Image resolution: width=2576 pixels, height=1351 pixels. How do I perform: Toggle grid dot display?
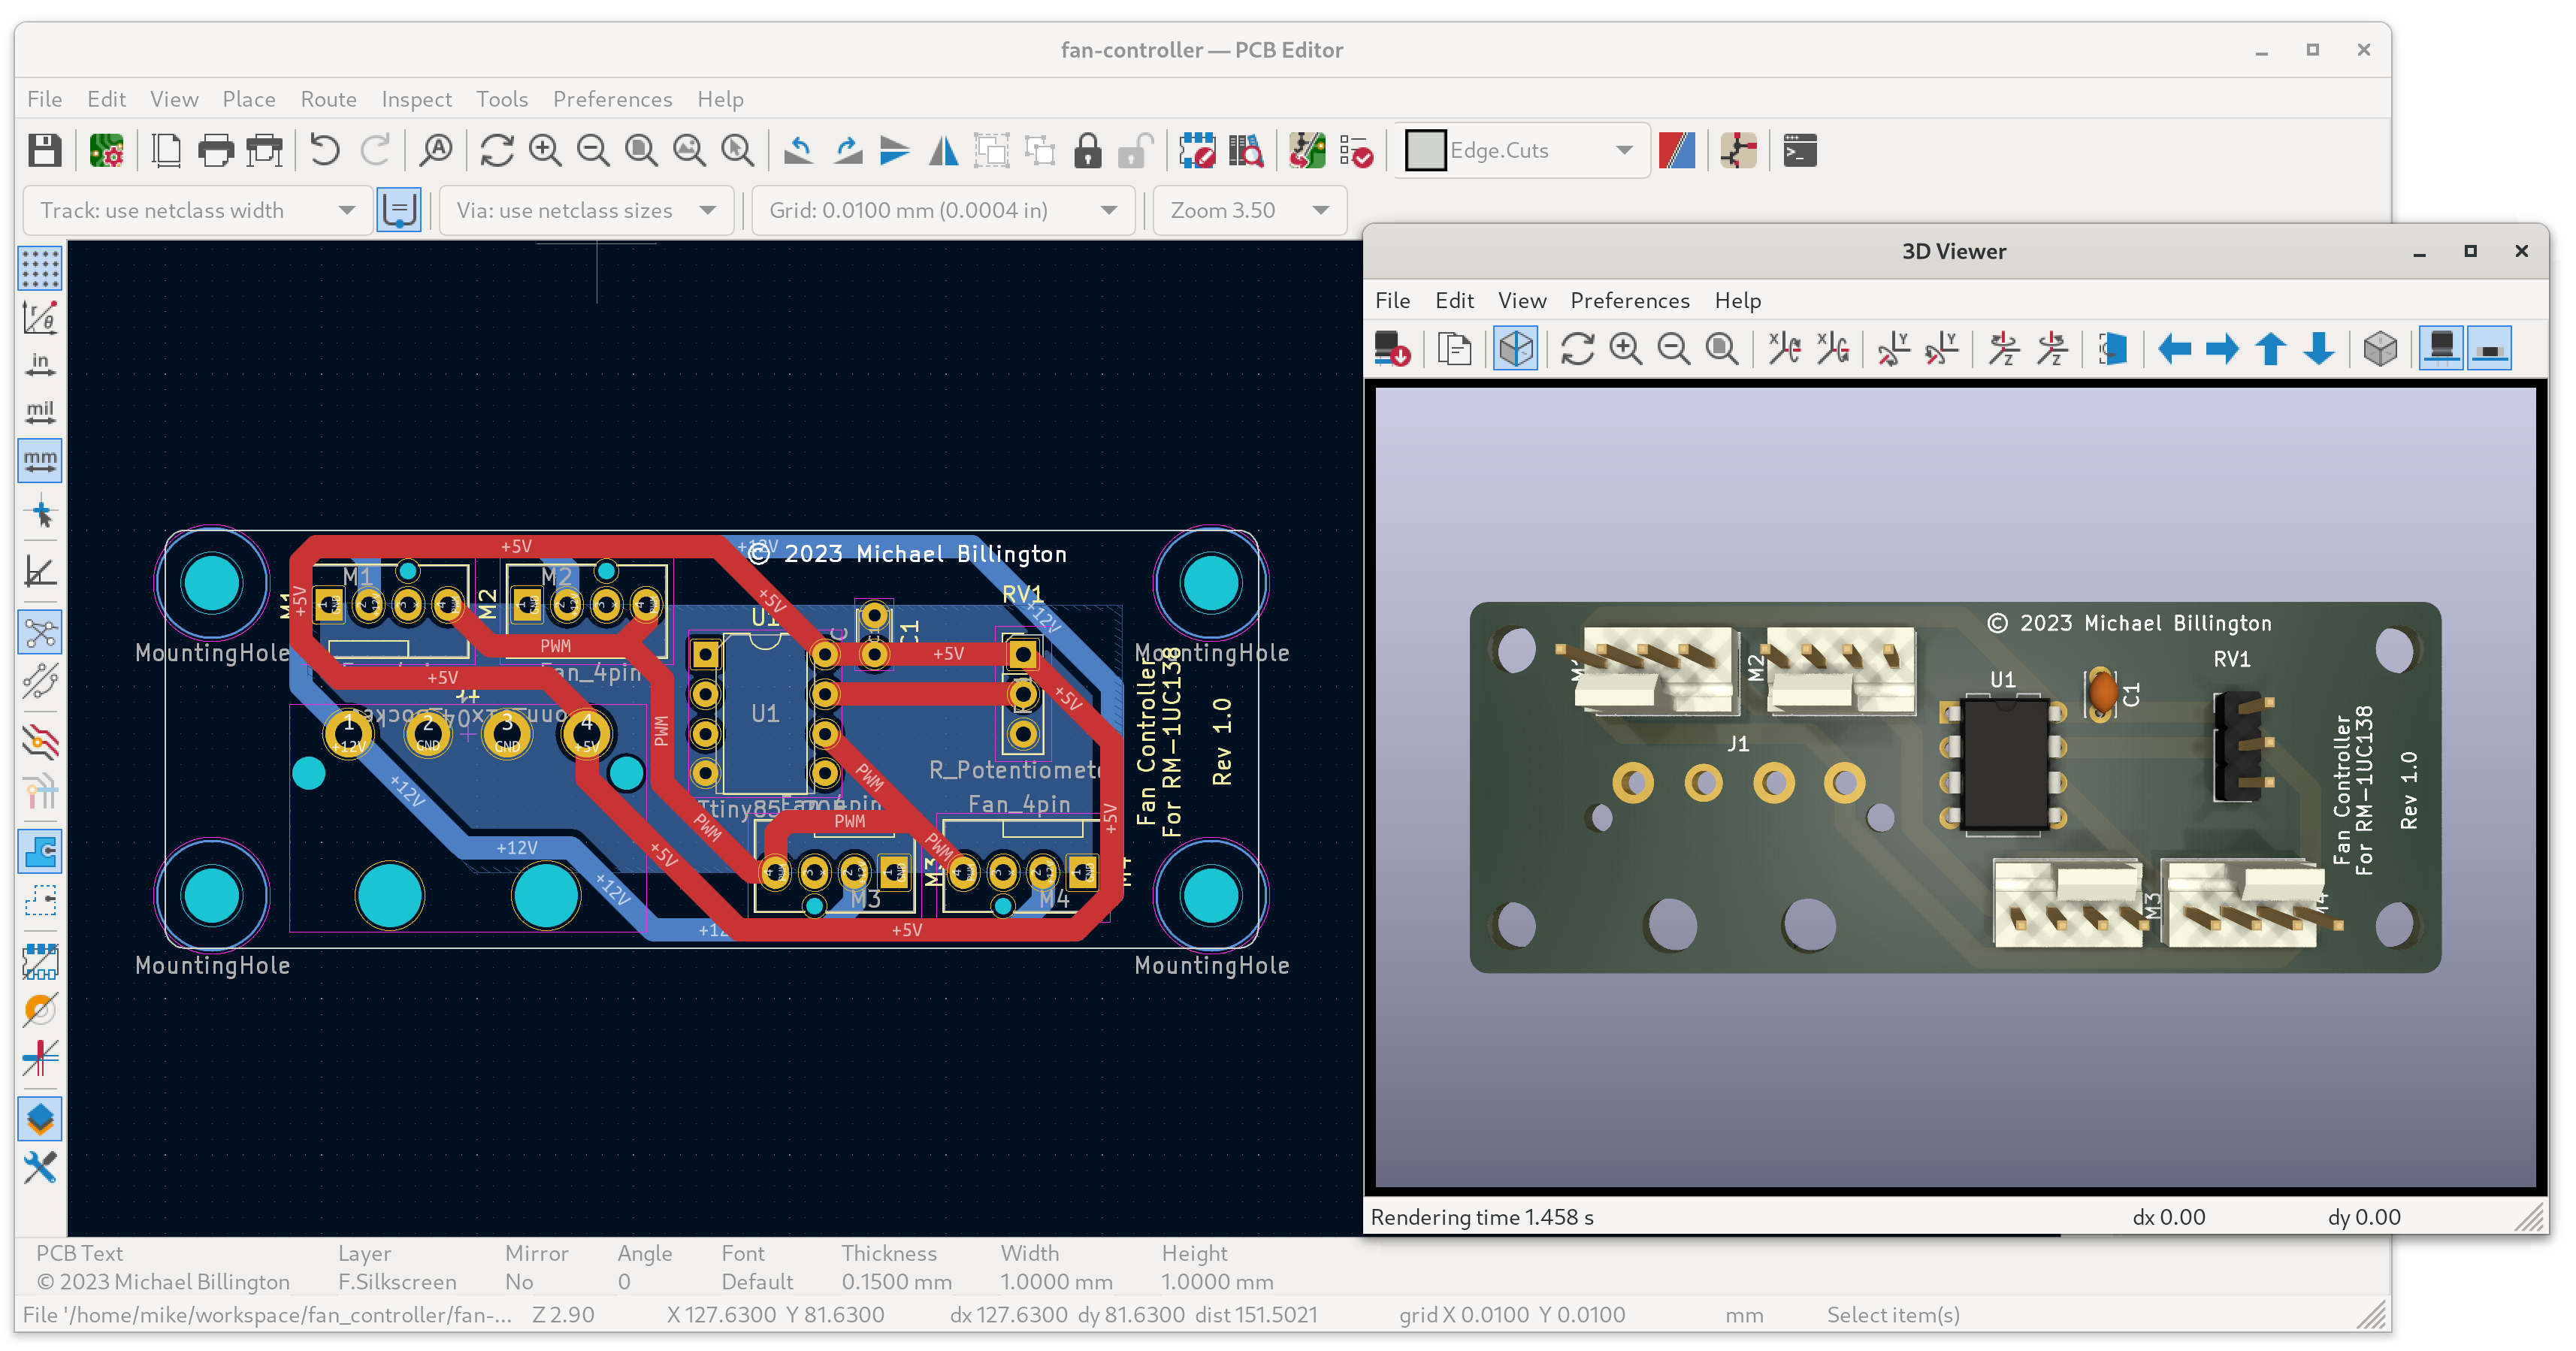click(x=40, y=268)
